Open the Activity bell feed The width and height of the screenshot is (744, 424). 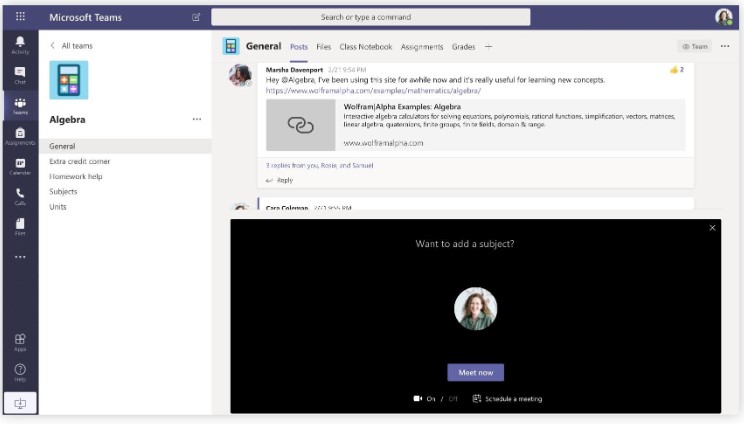coord(20,45)
